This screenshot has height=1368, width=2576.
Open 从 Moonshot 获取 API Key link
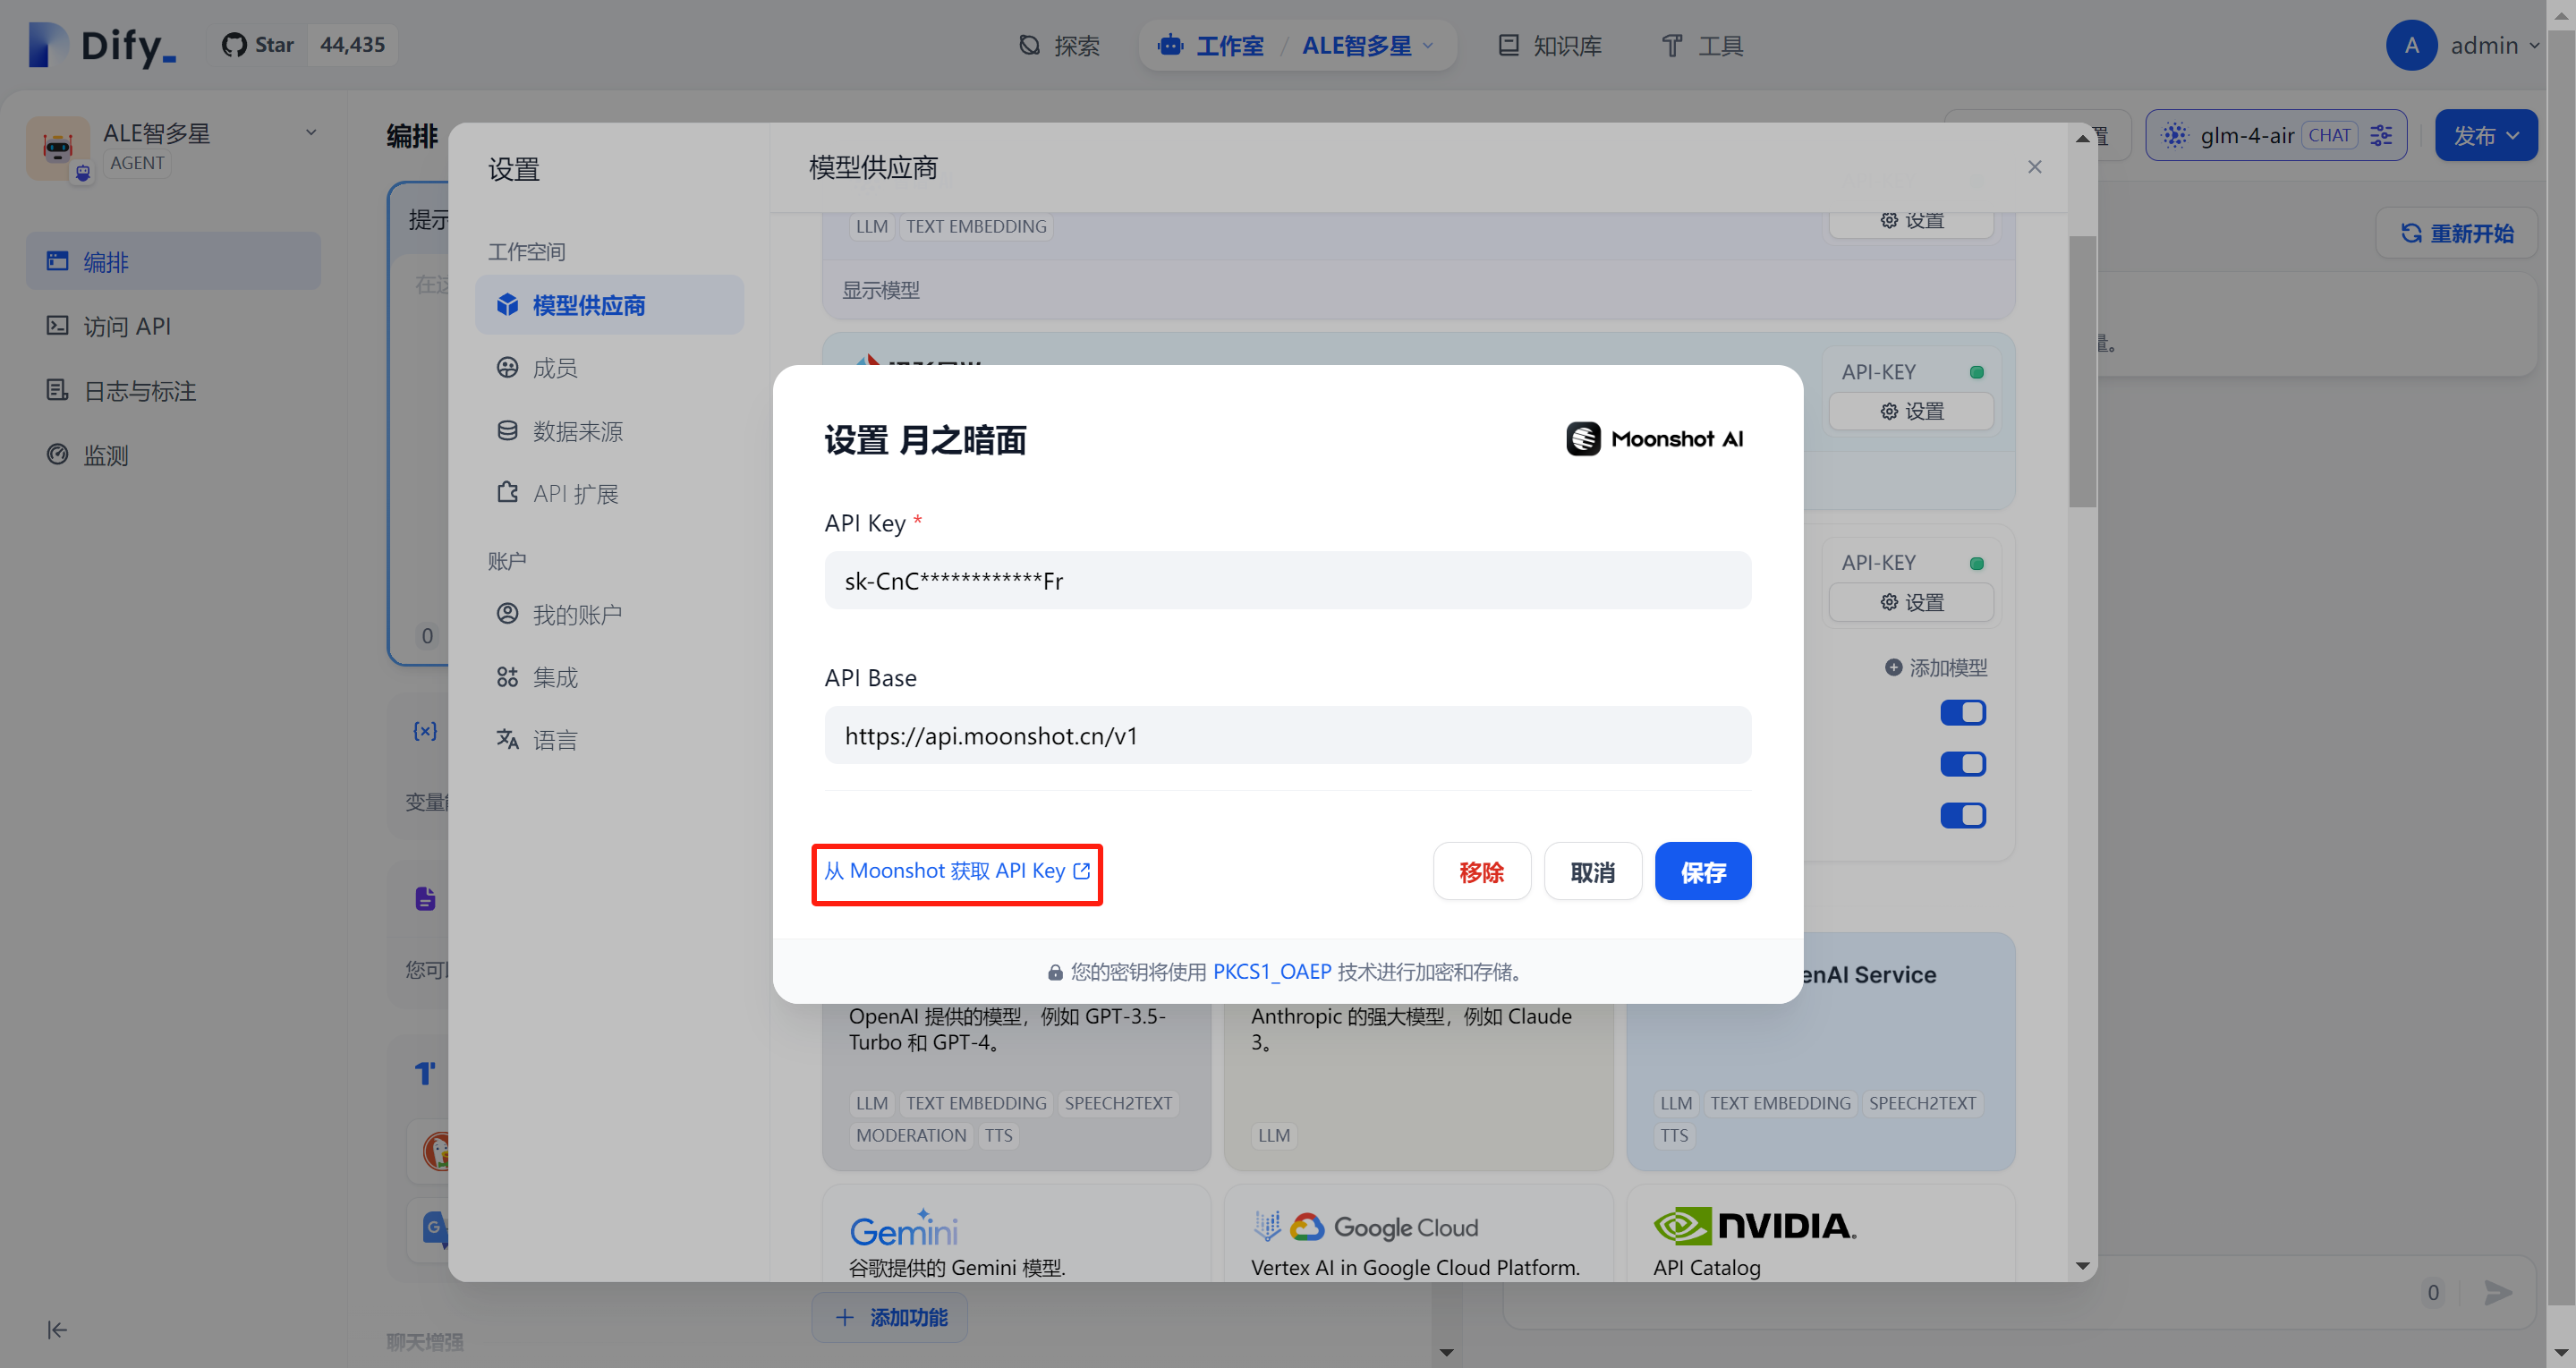tap(956, 871)
